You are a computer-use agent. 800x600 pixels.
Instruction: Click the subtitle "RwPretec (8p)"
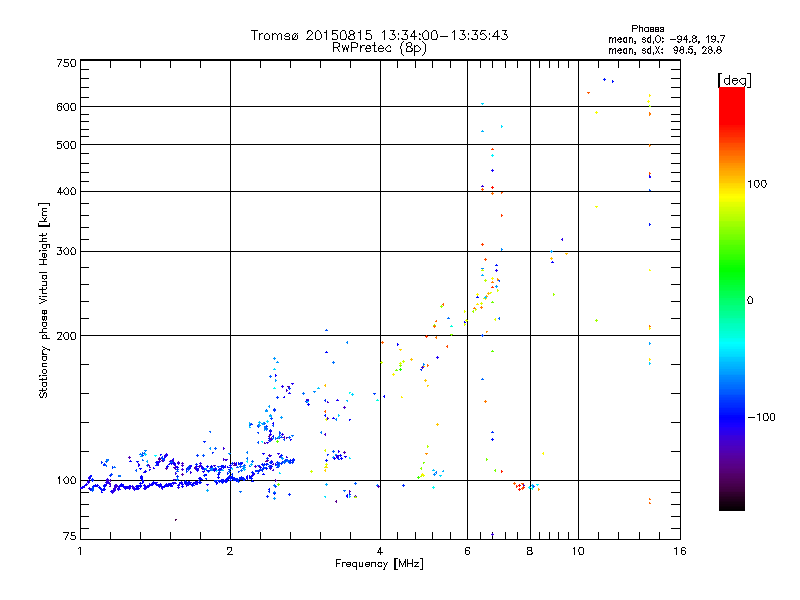coord(379,48)
